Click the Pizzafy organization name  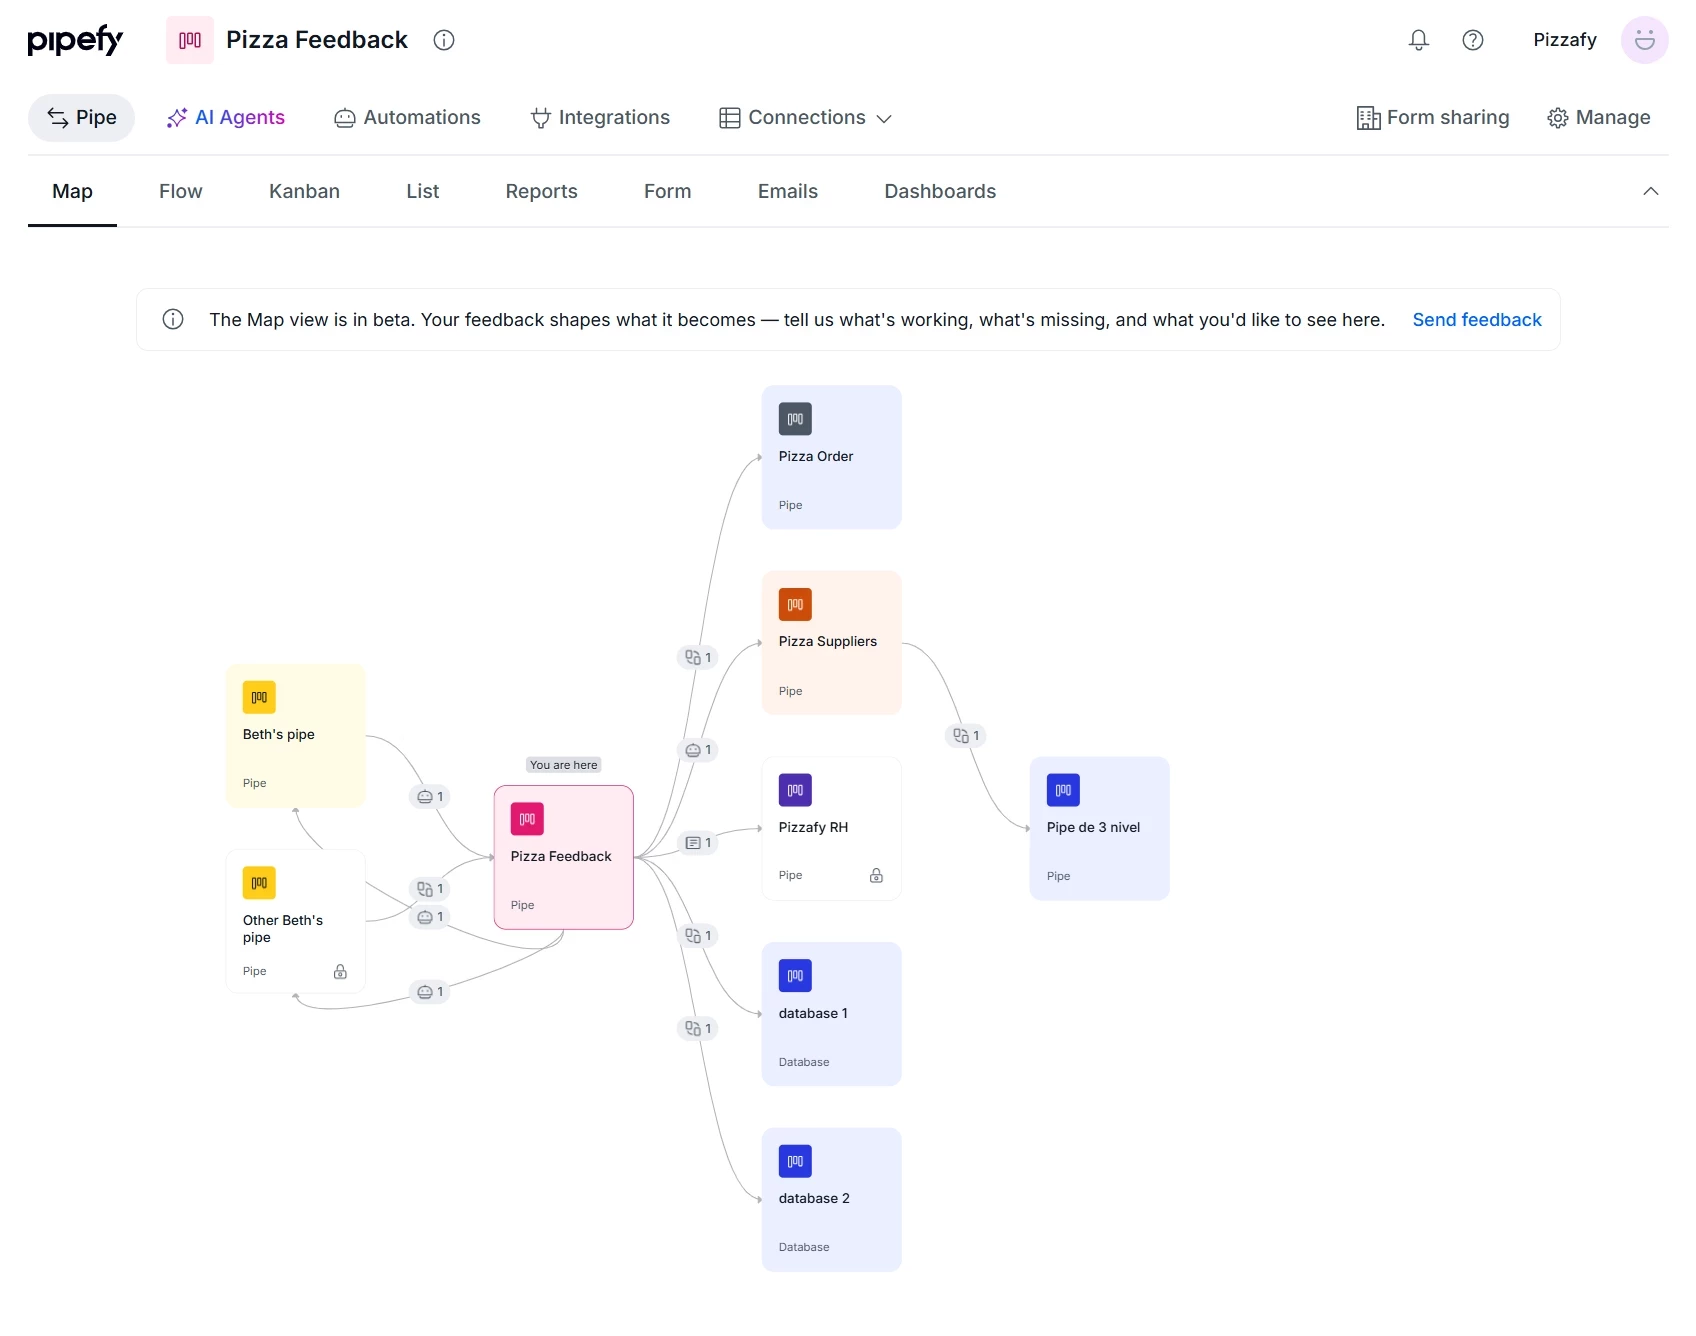point(1565,40)
